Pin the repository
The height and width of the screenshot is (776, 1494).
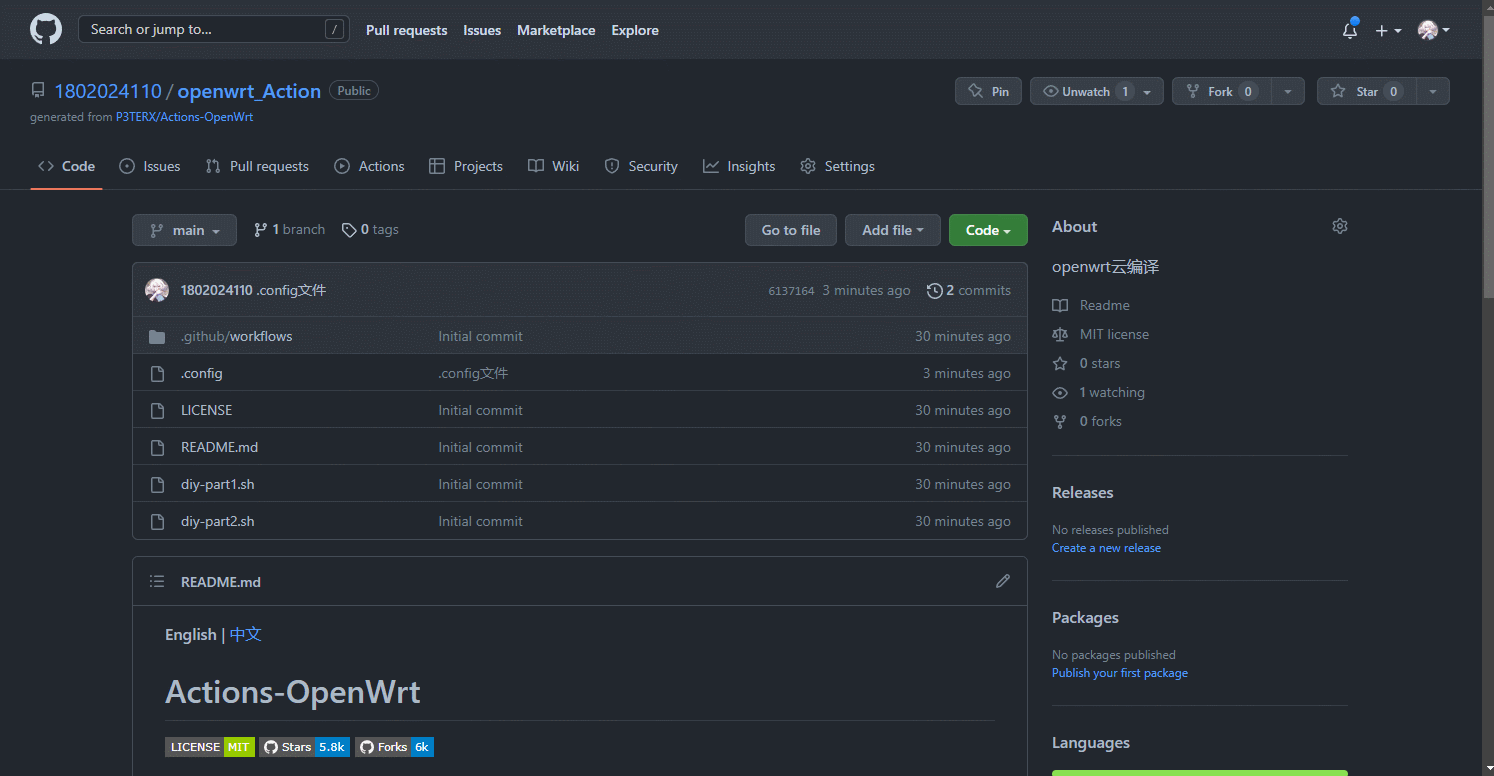tap(988, 91)
